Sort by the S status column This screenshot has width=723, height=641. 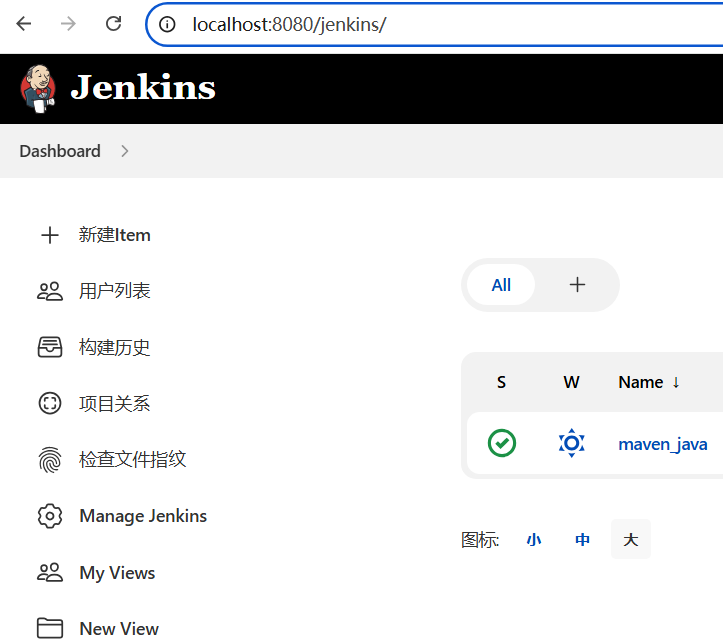(x=501, y=382)
